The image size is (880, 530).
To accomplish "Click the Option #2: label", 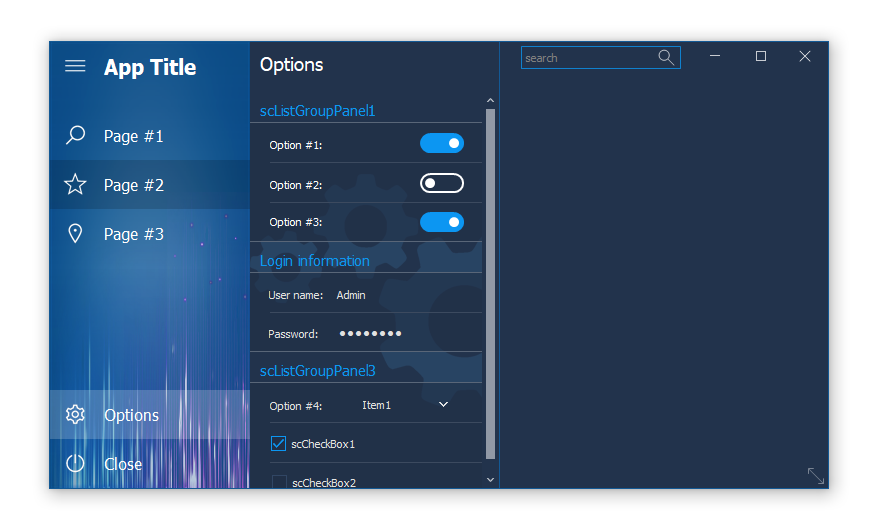I will (x=296, y=185).
